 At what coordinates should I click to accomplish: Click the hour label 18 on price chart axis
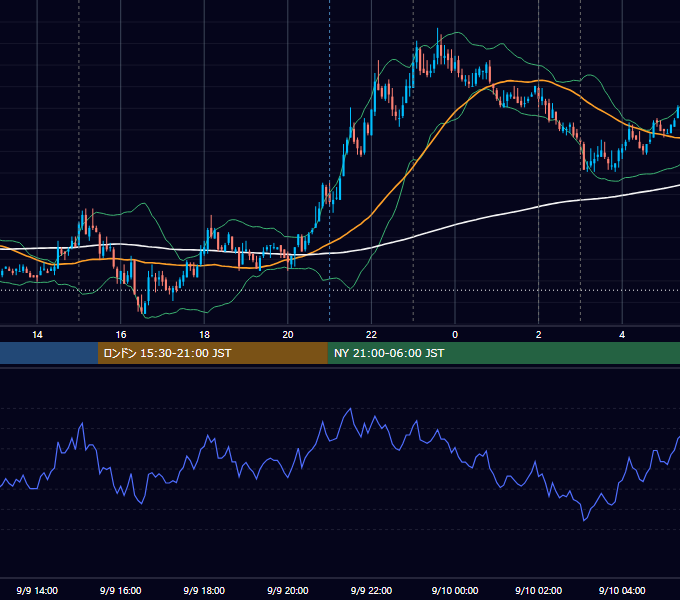click(204, 335)
